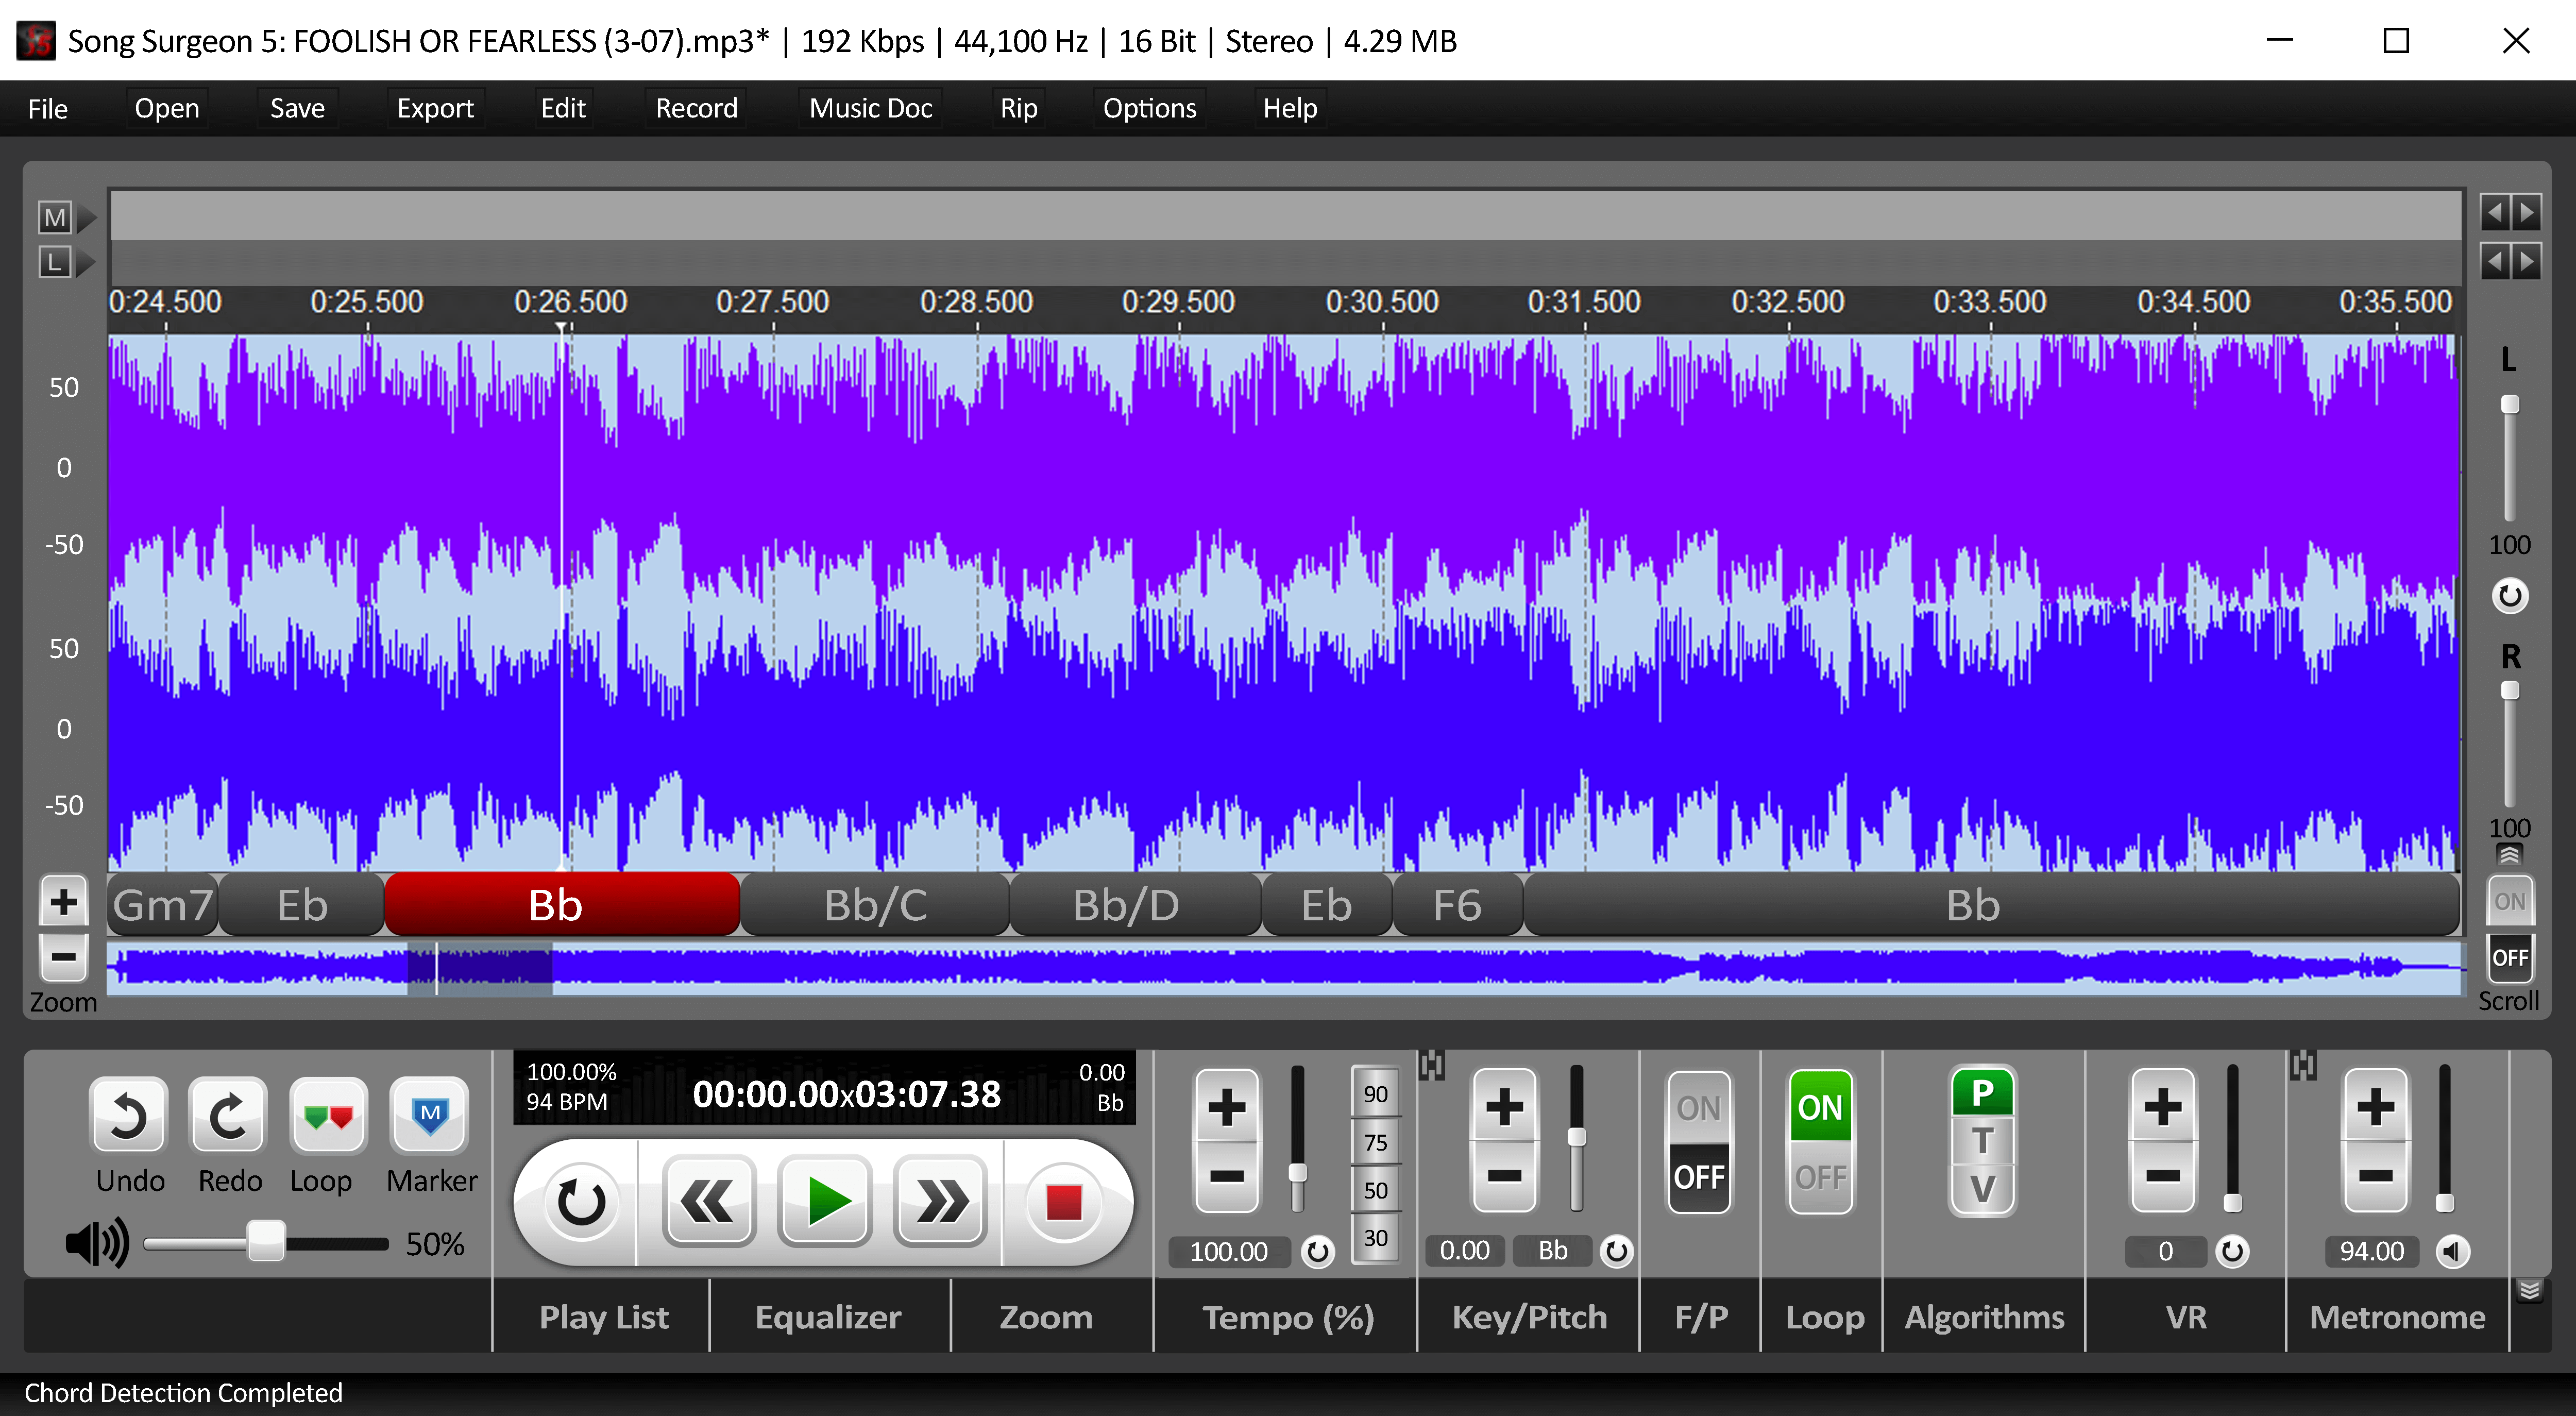Screen dimensions: 2576x1416
Task: Select algorithm T
Action: [x=1982, y=1141]
